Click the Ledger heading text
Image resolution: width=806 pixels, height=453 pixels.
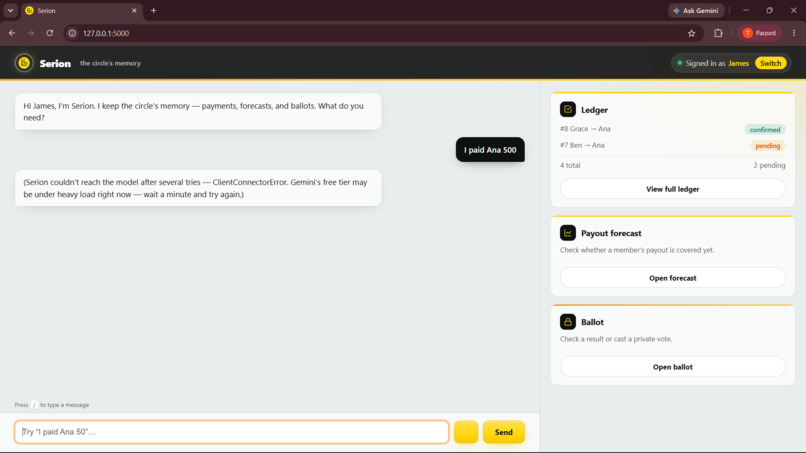[x=594, y=110]
